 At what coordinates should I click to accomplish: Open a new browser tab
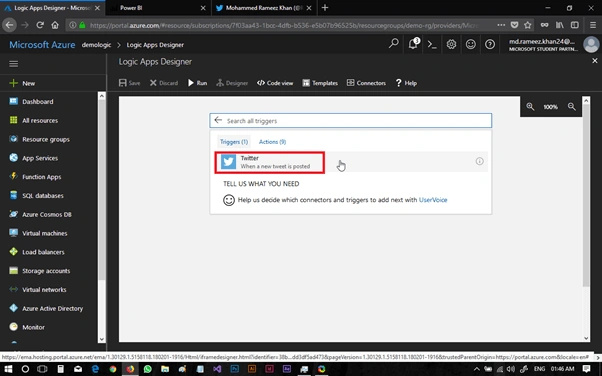(x=325, y=8)
